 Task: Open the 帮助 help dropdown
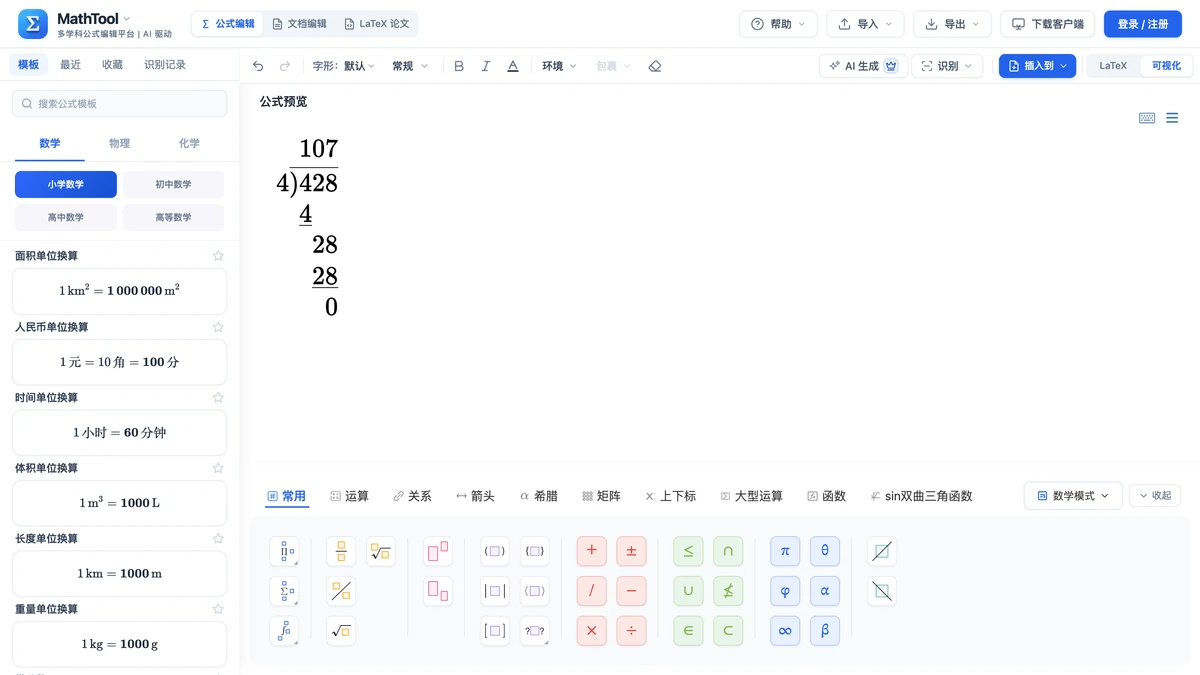point(778,24)
